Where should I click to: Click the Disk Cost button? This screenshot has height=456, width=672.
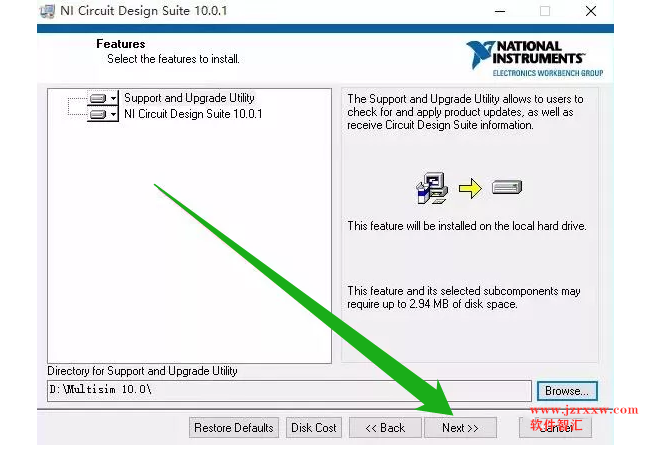pyautogui.click(x=314, y=428)
